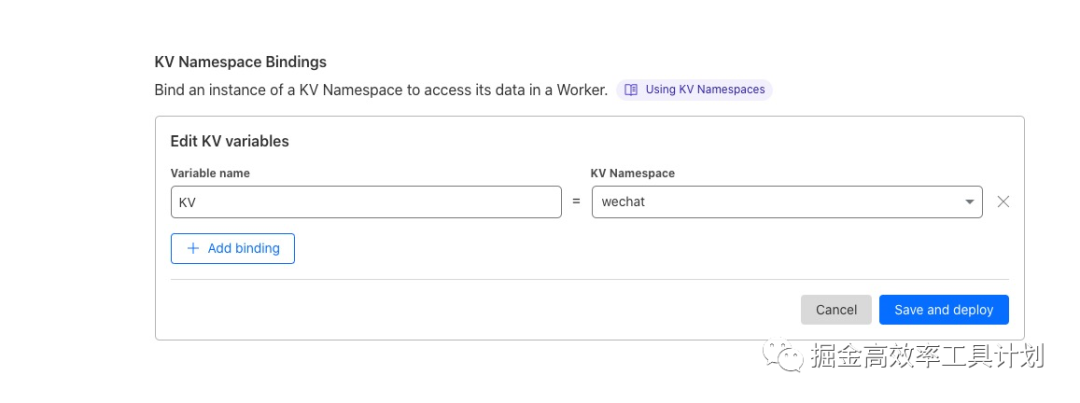Click the Bind an instance description text

380,90
